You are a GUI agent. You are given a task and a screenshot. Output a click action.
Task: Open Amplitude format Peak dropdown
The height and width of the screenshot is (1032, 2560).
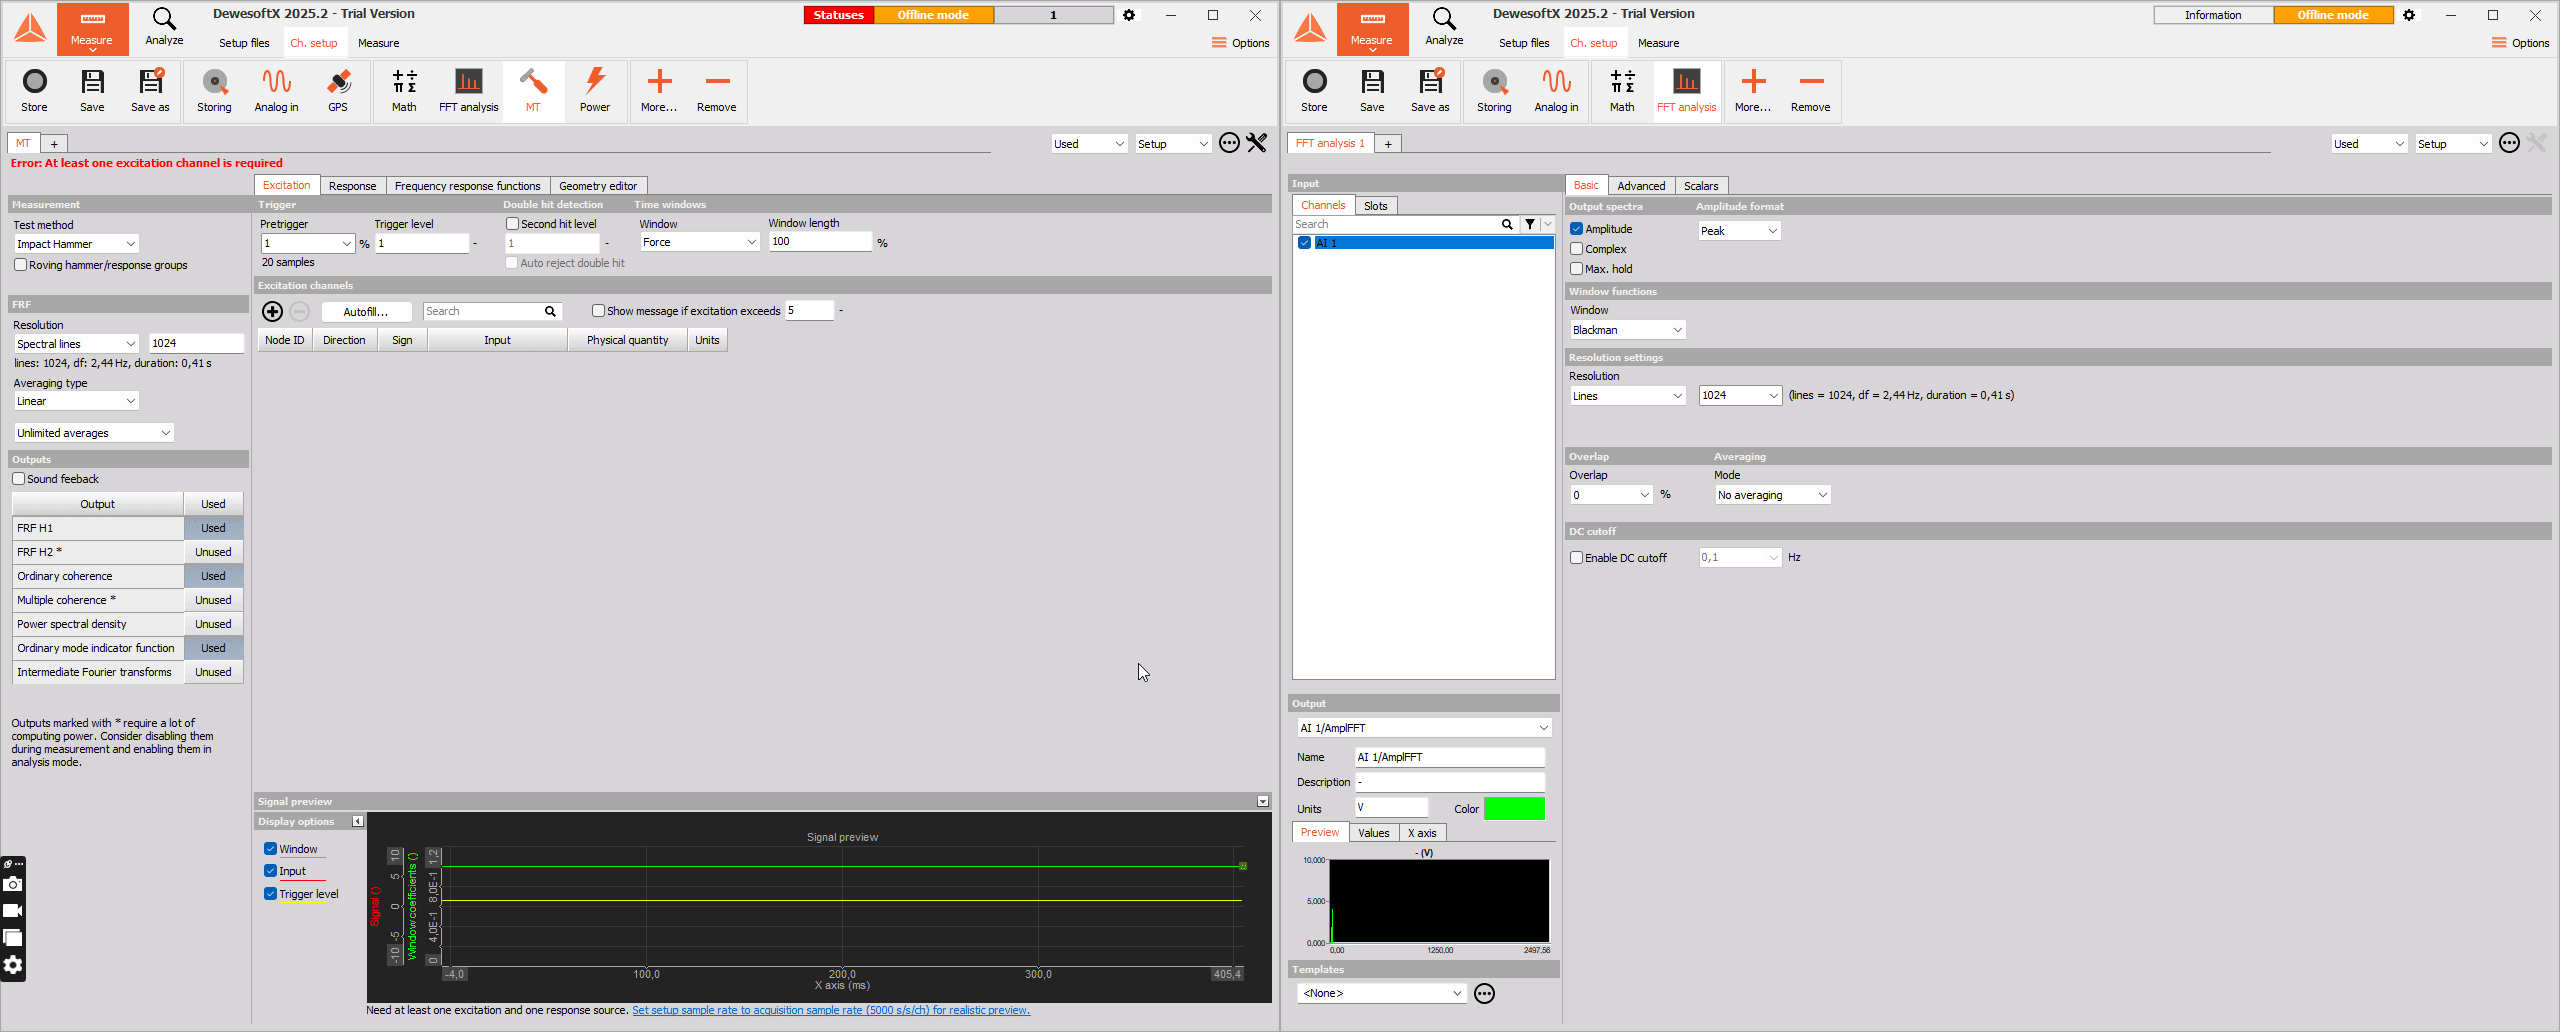coord(1740,231)
